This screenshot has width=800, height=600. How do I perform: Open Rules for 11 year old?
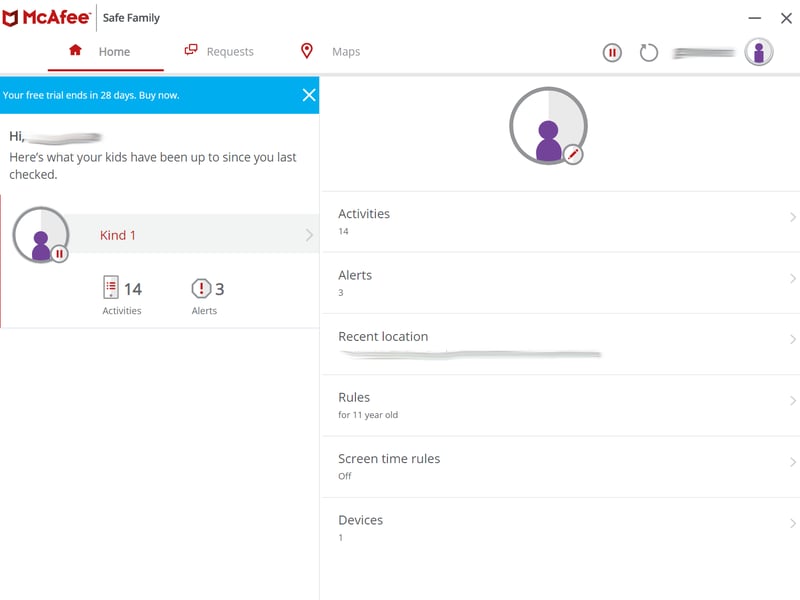tap(561, 406)
